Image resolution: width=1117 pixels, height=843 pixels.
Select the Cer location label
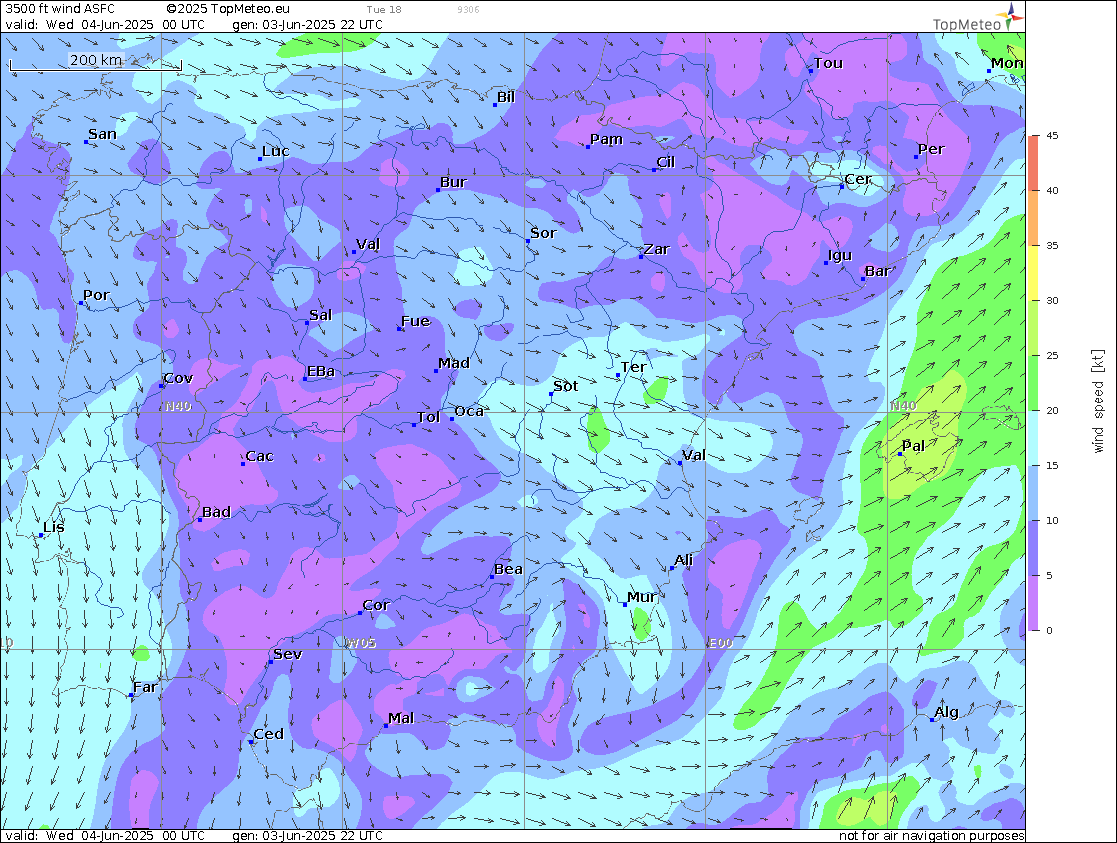[858, 179]
